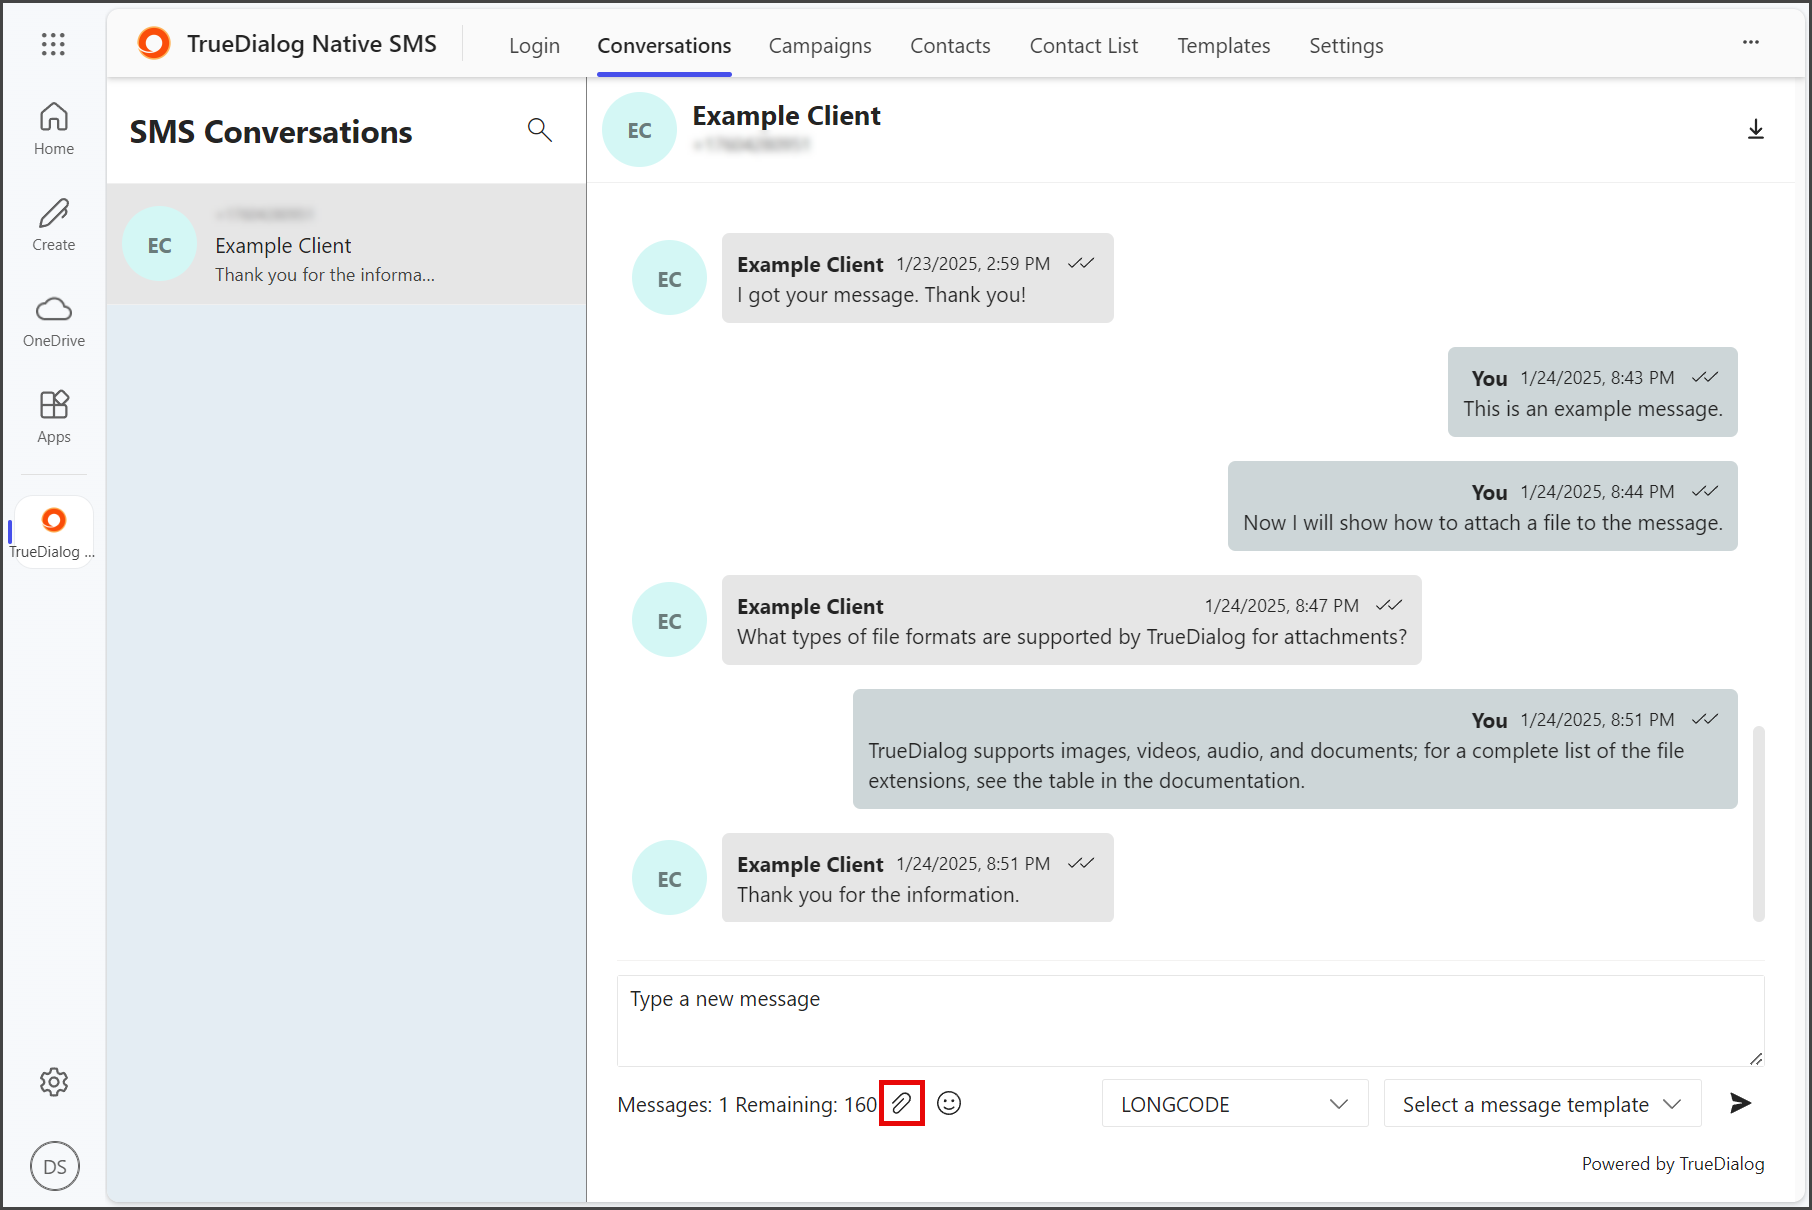Select the TrueDialog app in sidebar
Screen dimensions: 1812x1210
(x=54, y=532)
